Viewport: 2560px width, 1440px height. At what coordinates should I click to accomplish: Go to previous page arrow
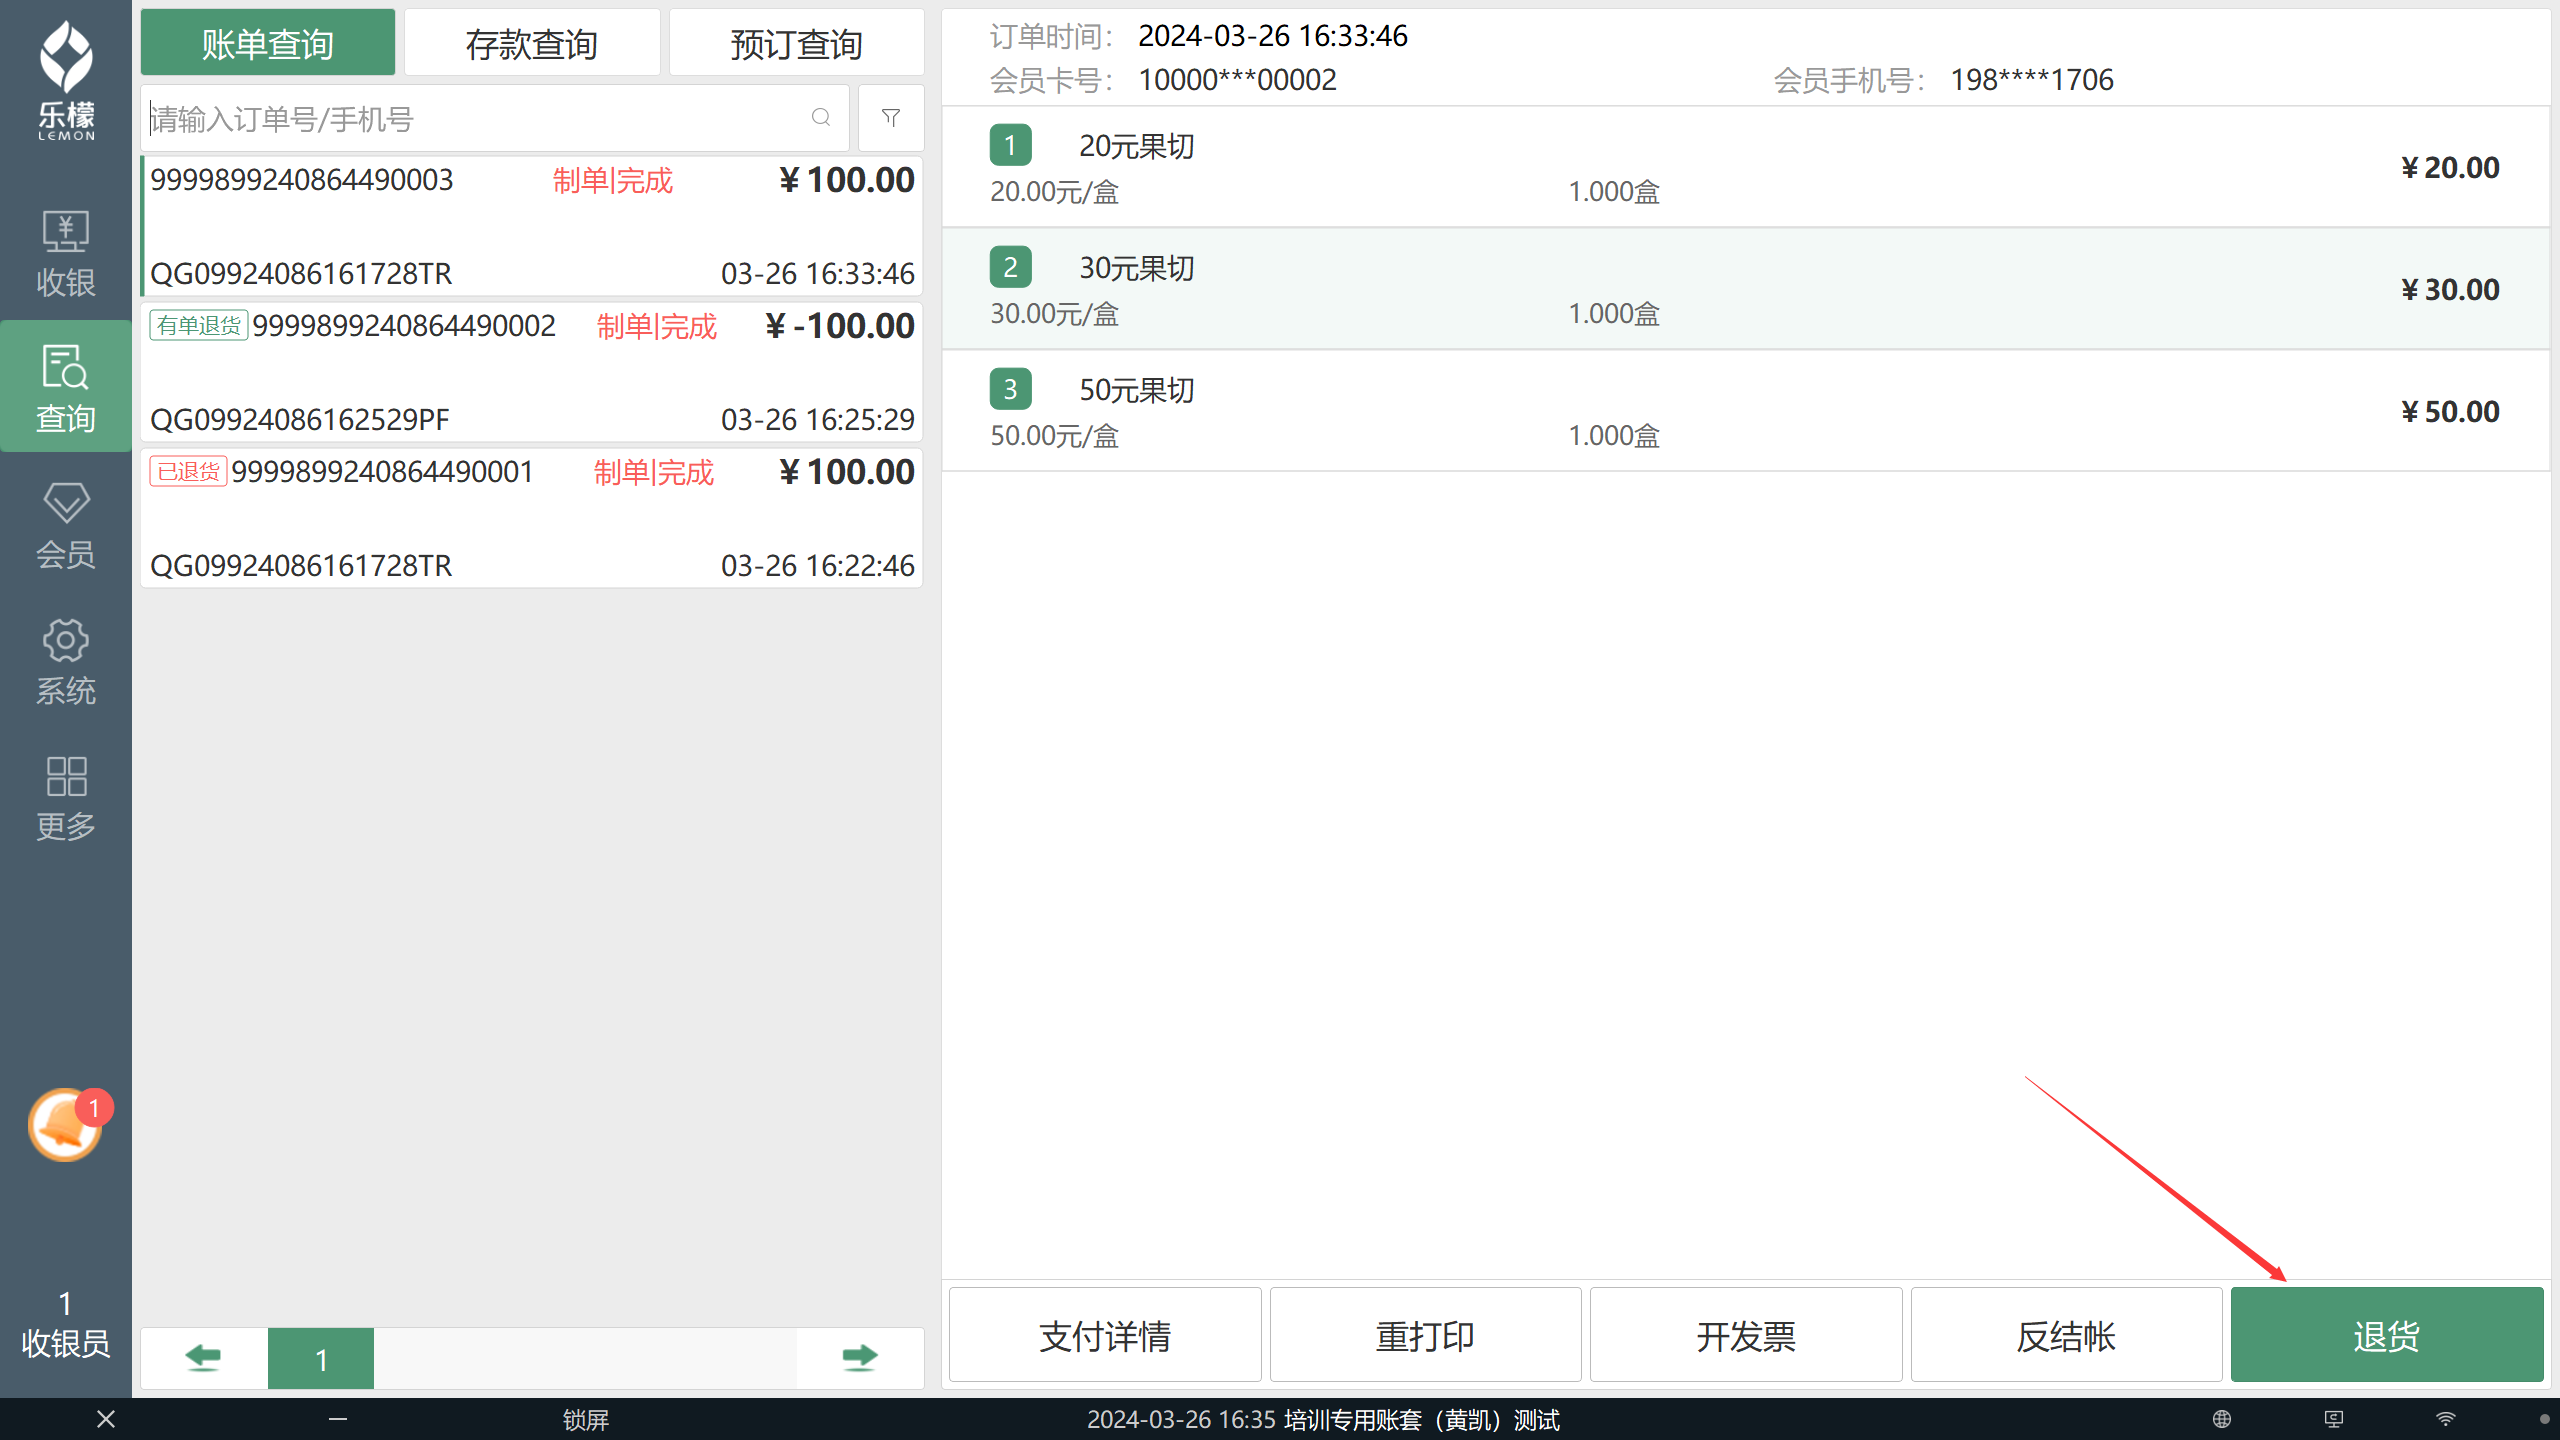[204, 1358]
